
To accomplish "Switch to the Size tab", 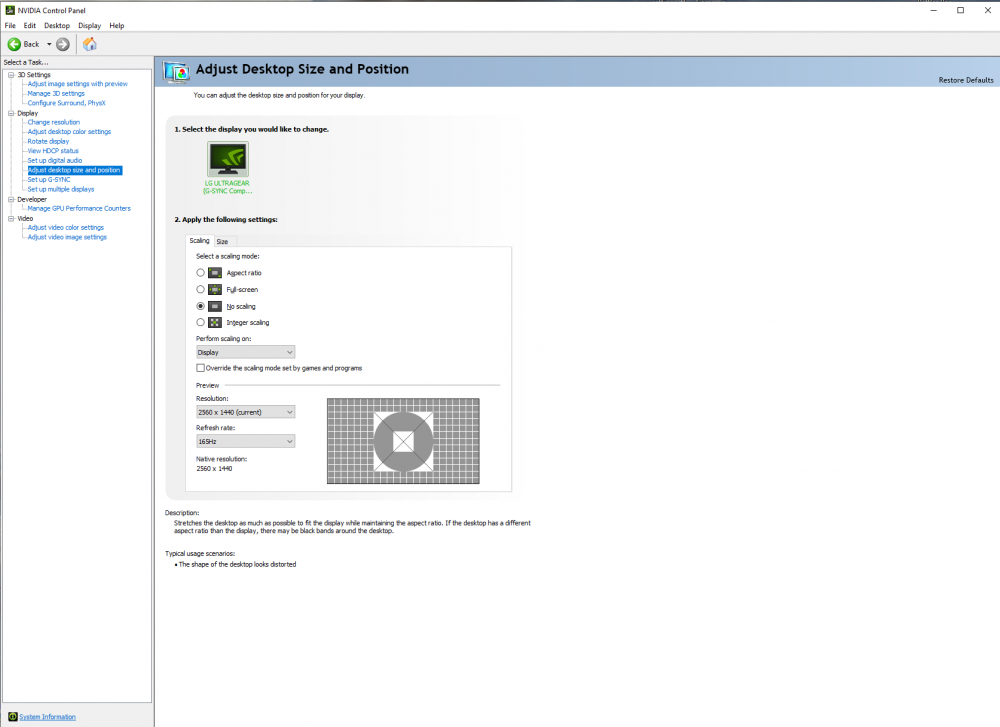I will 222,241.
